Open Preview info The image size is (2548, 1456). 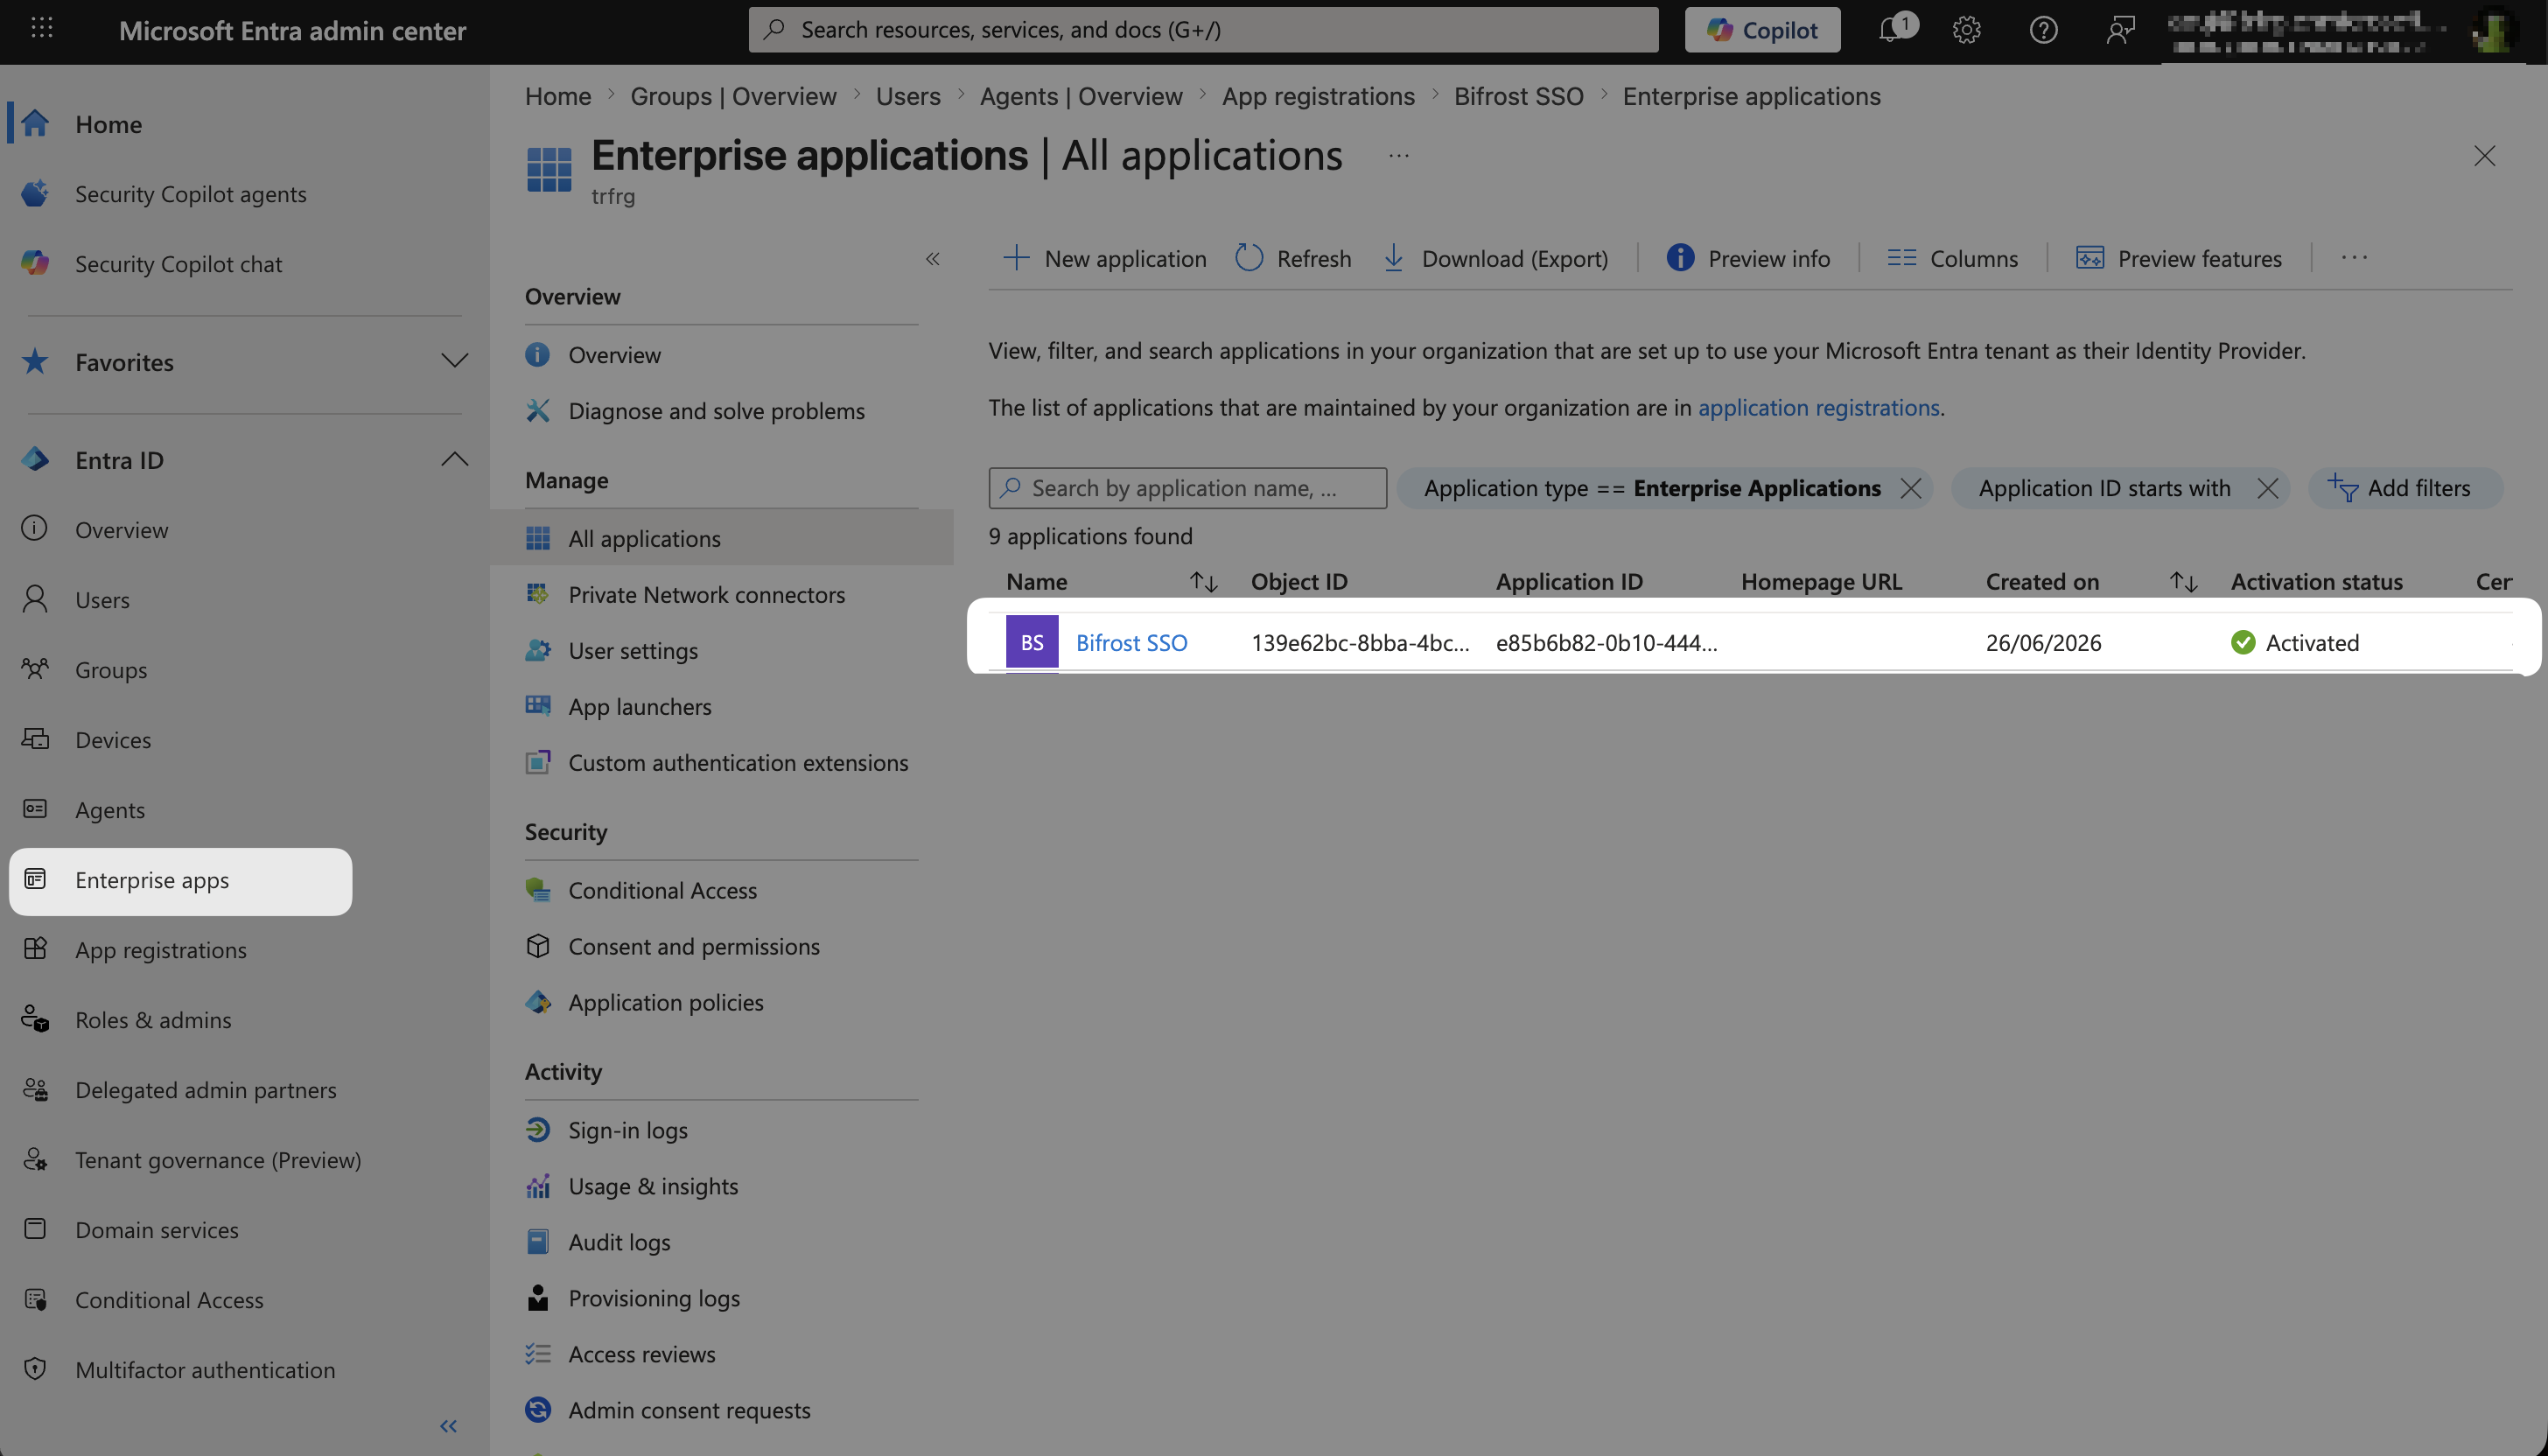[1748, 259]
